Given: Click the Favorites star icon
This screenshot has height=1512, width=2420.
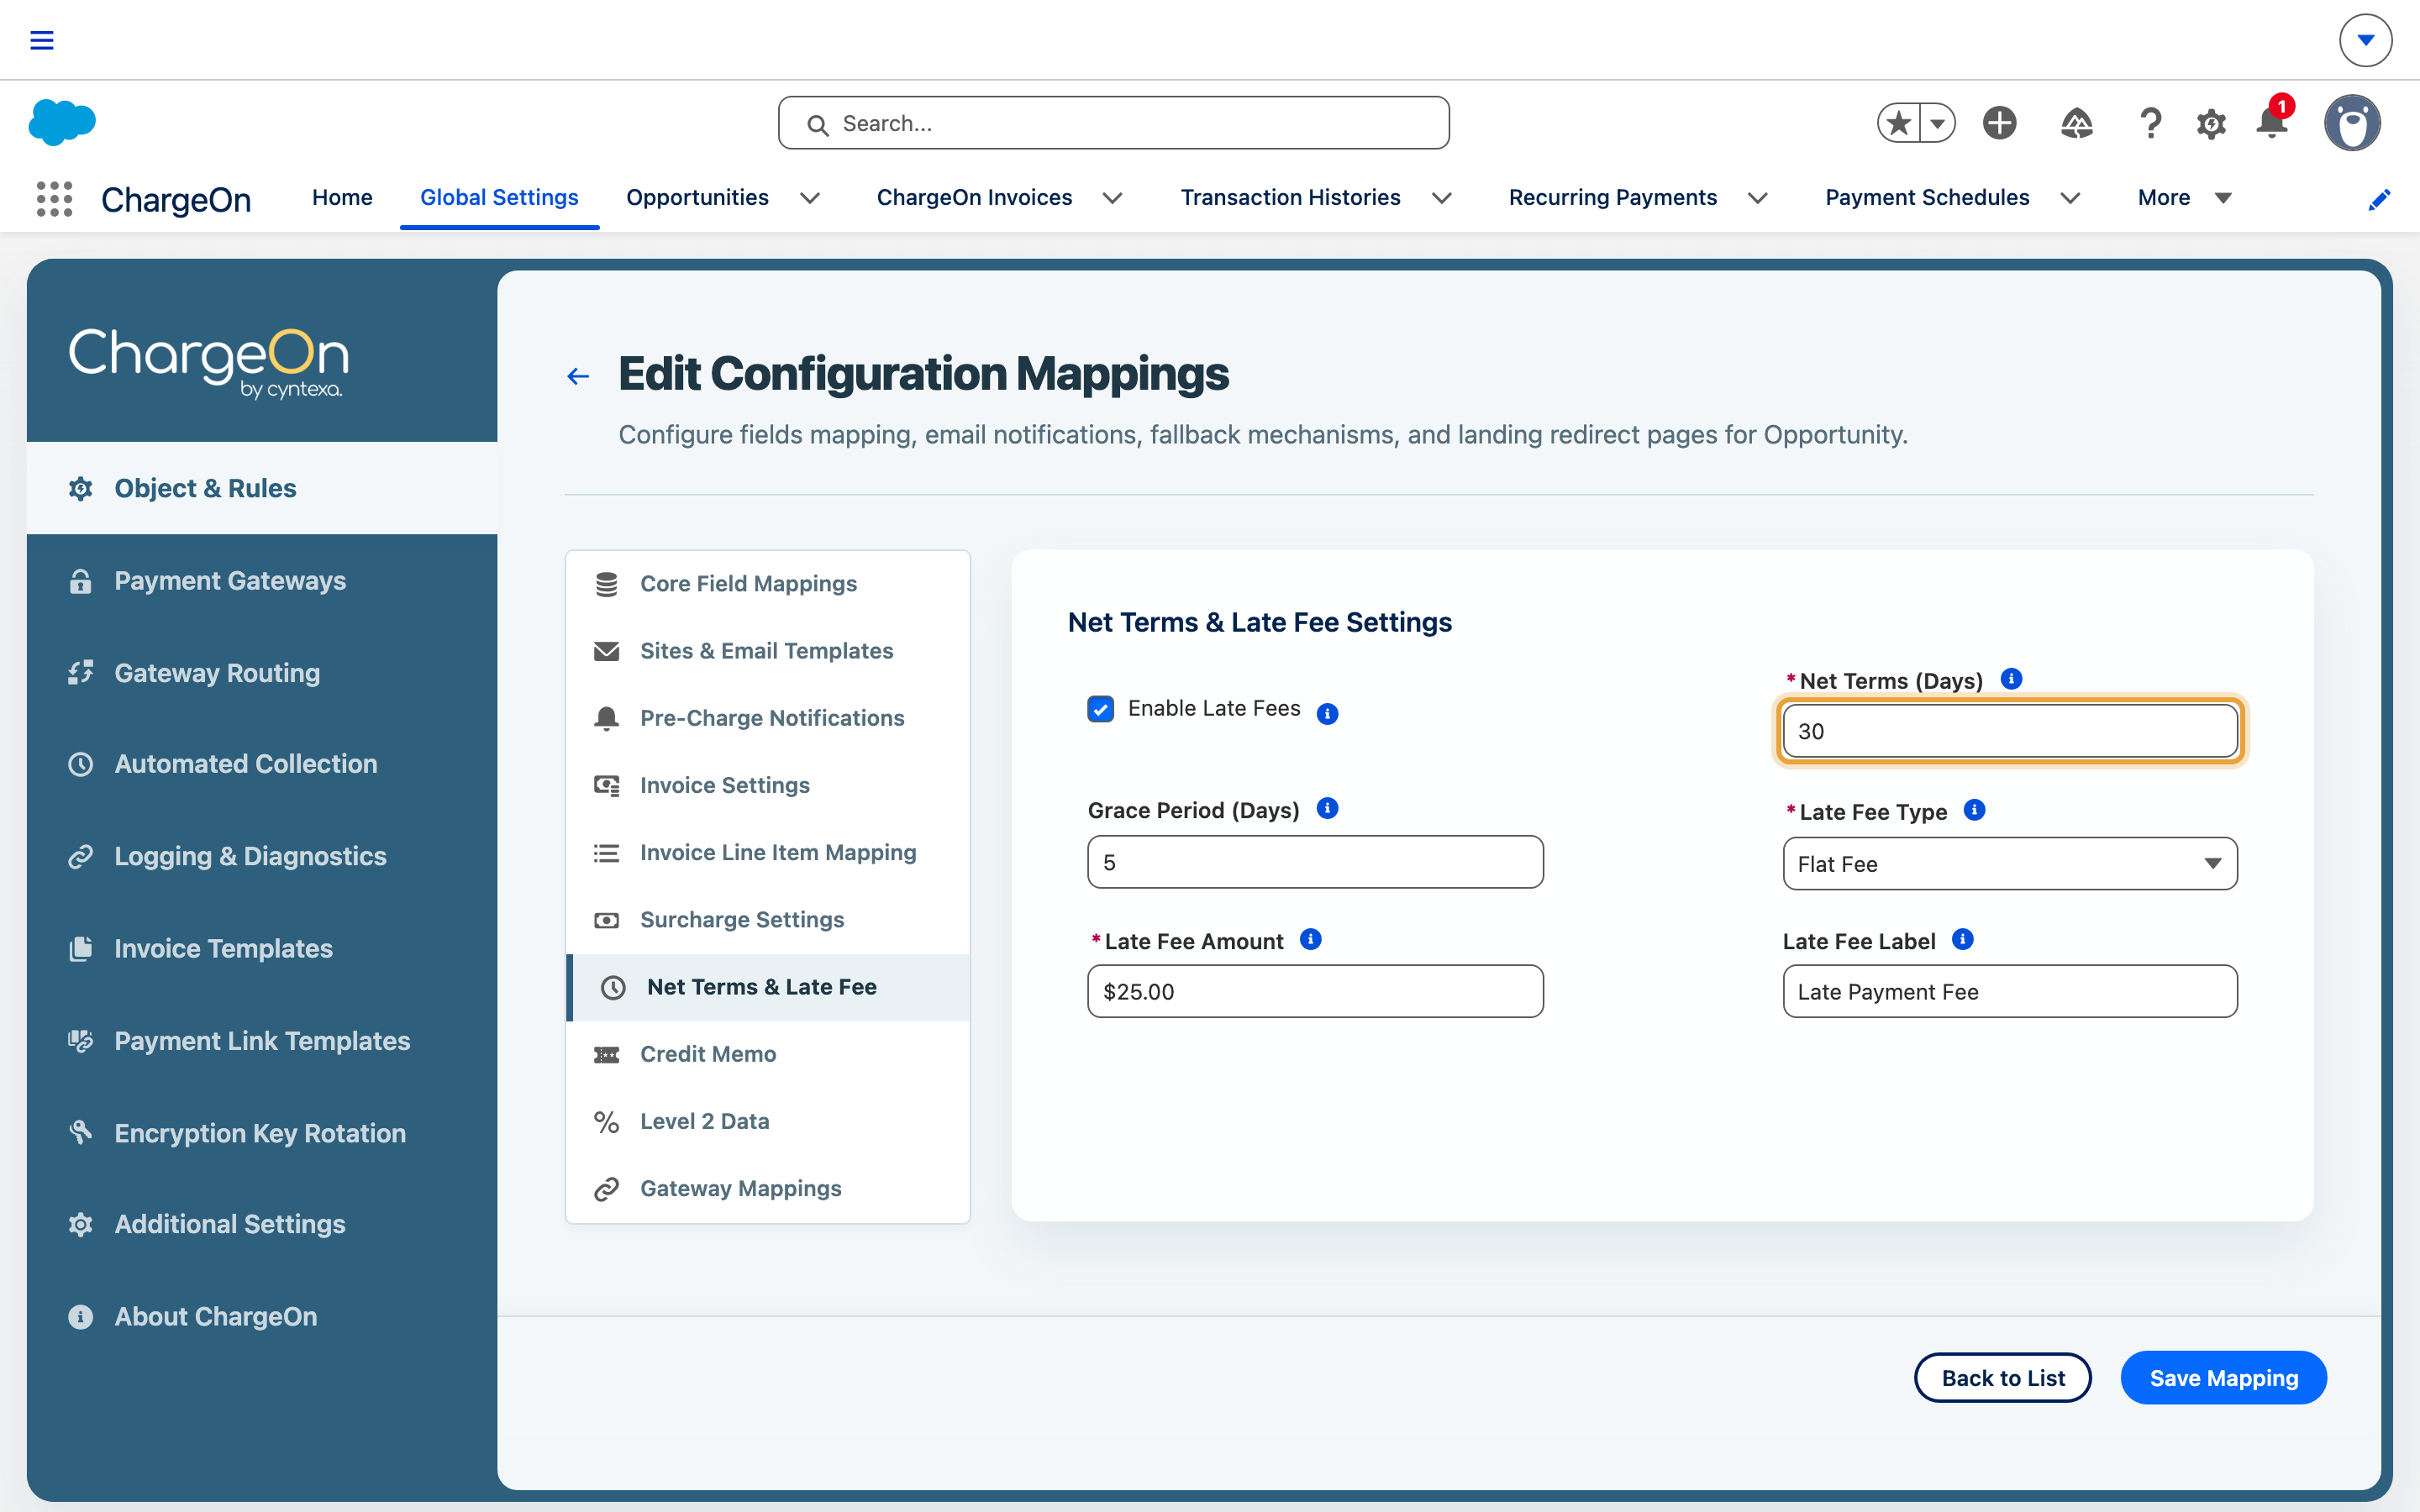Looking at the screenshot, I should (1898, 123).
